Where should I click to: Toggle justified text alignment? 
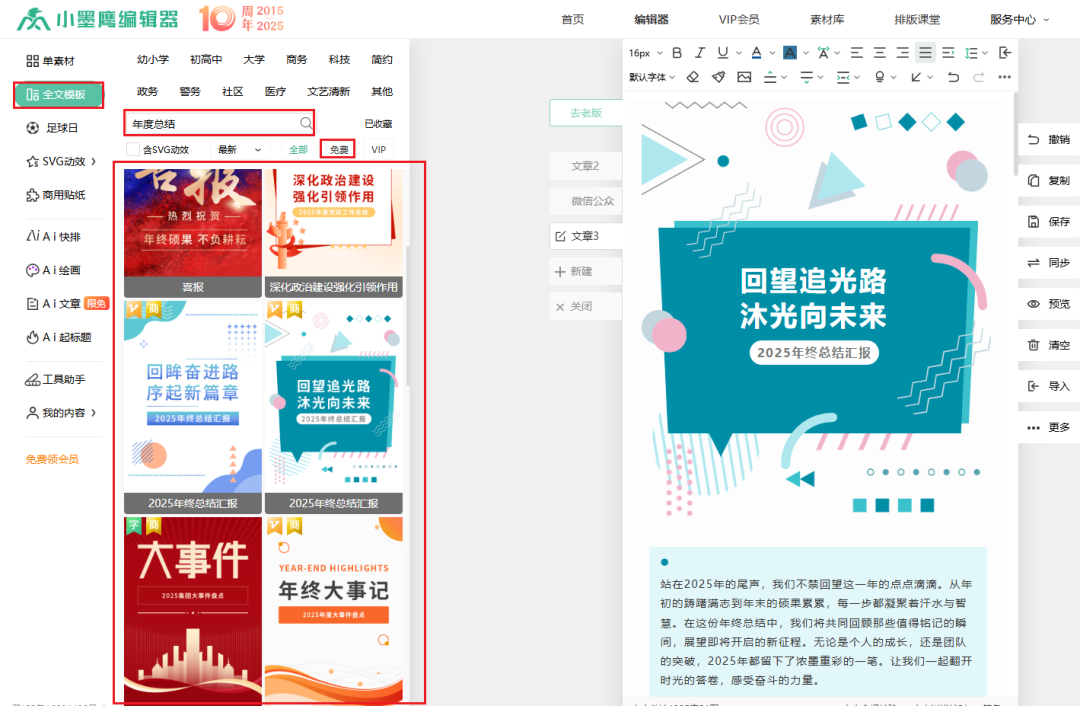(x=925, y=52)
